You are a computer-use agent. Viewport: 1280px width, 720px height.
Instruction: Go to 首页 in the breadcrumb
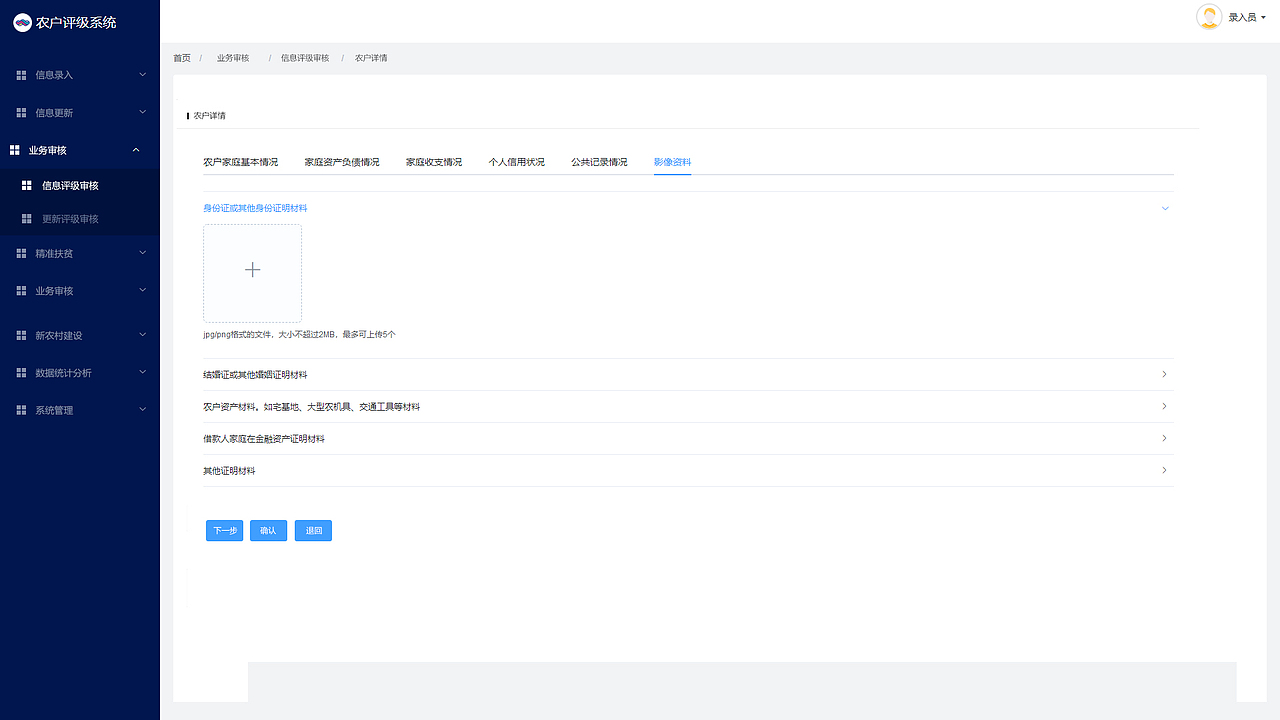tap(182, 58)
